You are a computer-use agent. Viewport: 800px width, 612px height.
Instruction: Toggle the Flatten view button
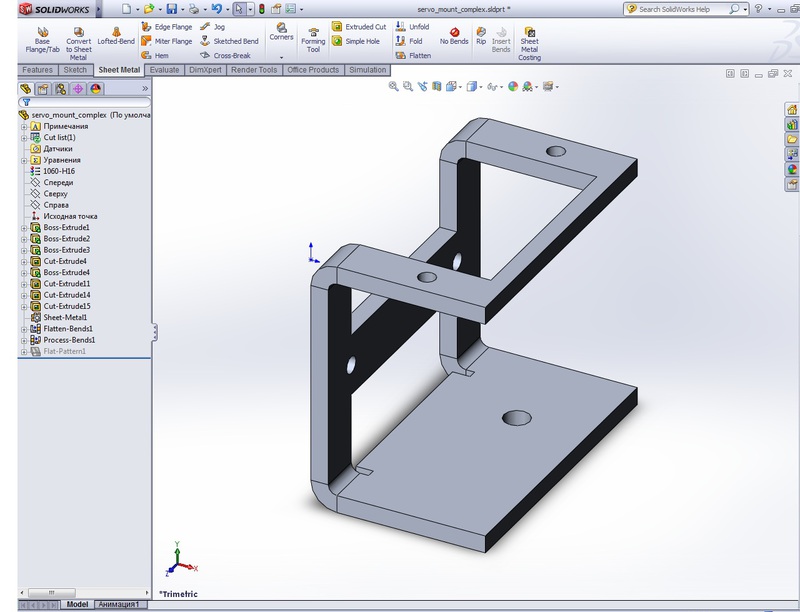click(x=414, y=55)
